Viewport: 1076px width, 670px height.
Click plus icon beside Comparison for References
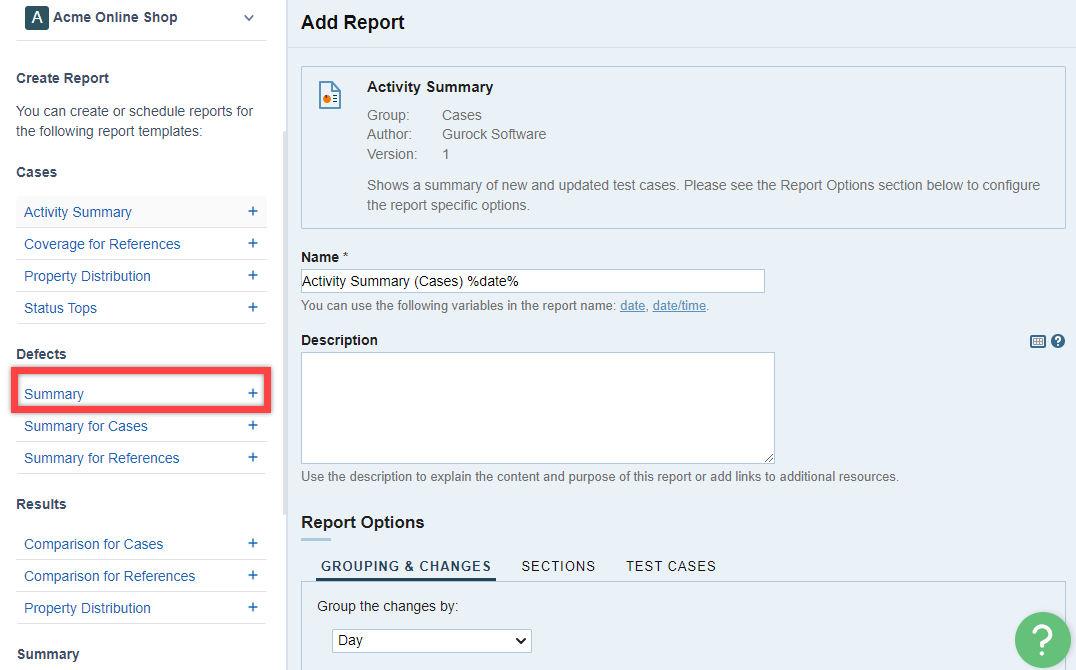point(253,576)
